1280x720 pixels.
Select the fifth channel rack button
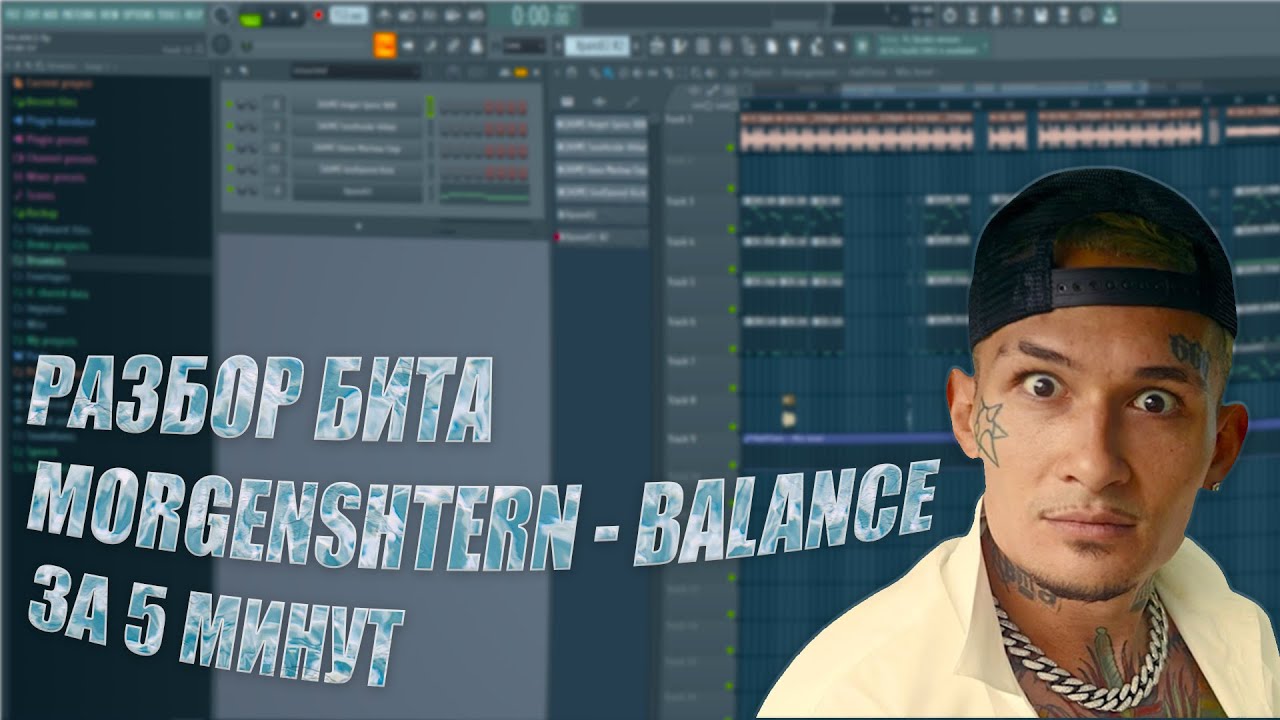(x=357, y=190)
